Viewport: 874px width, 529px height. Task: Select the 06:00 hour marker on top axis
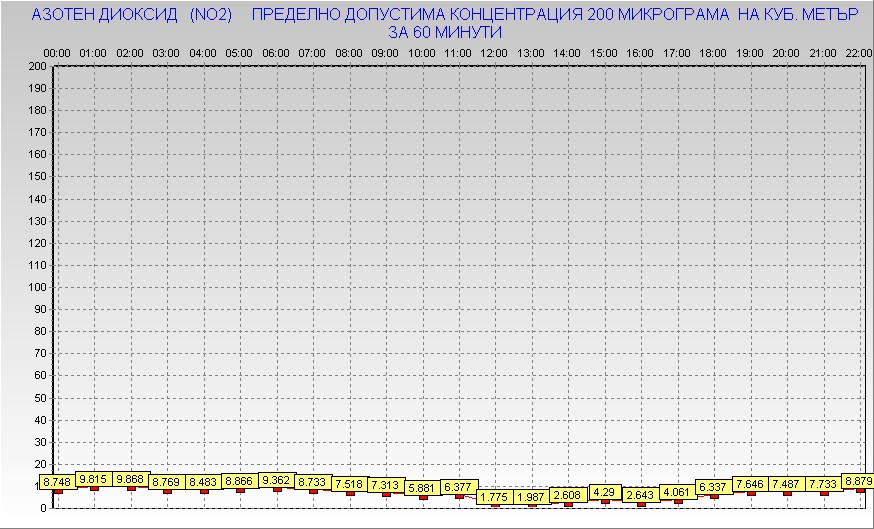click(x=275, y=52)
